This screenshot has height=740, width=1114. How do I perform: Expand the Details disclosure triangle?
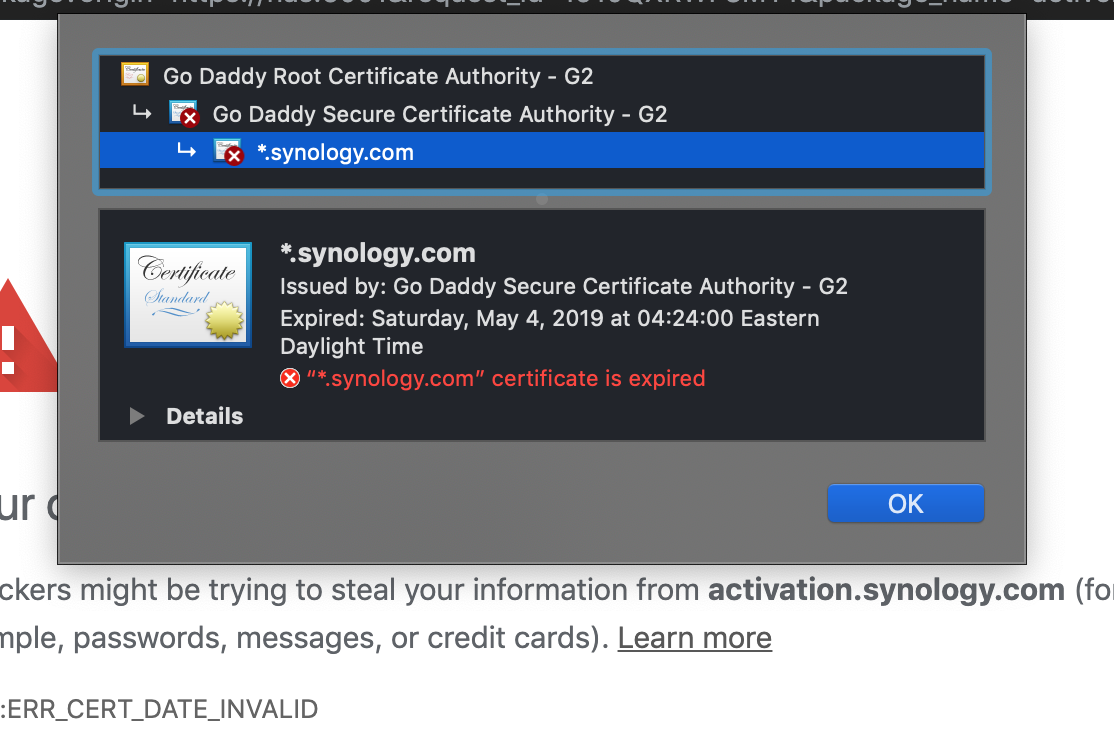136,416
